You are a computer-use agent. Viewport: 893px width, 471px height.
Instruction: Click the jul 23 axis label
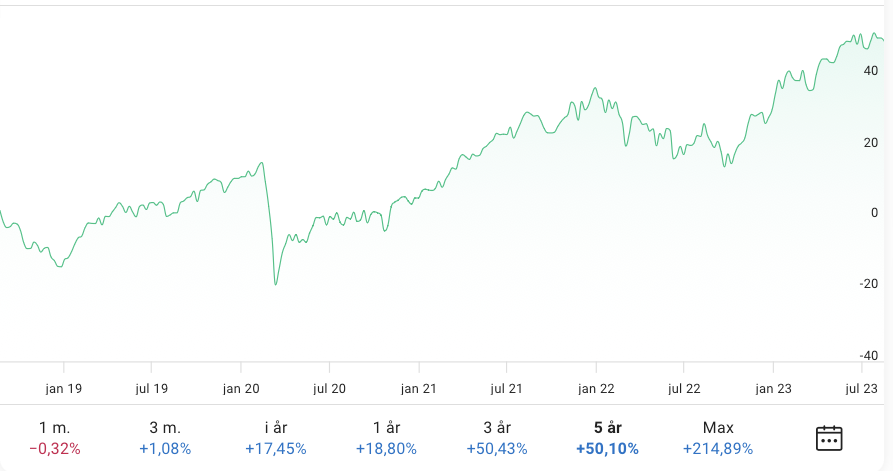click(862, 388)
